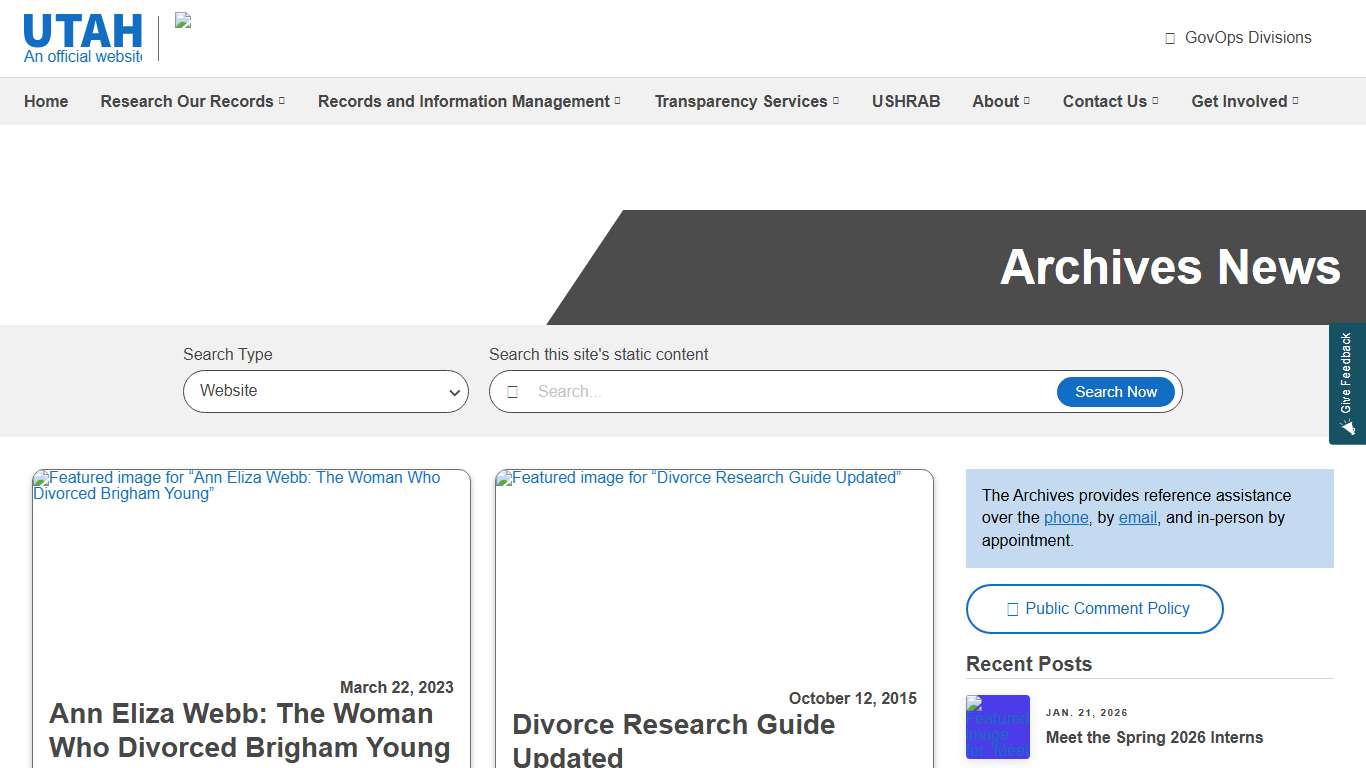Open the USHRAB page

click(906, 101)
